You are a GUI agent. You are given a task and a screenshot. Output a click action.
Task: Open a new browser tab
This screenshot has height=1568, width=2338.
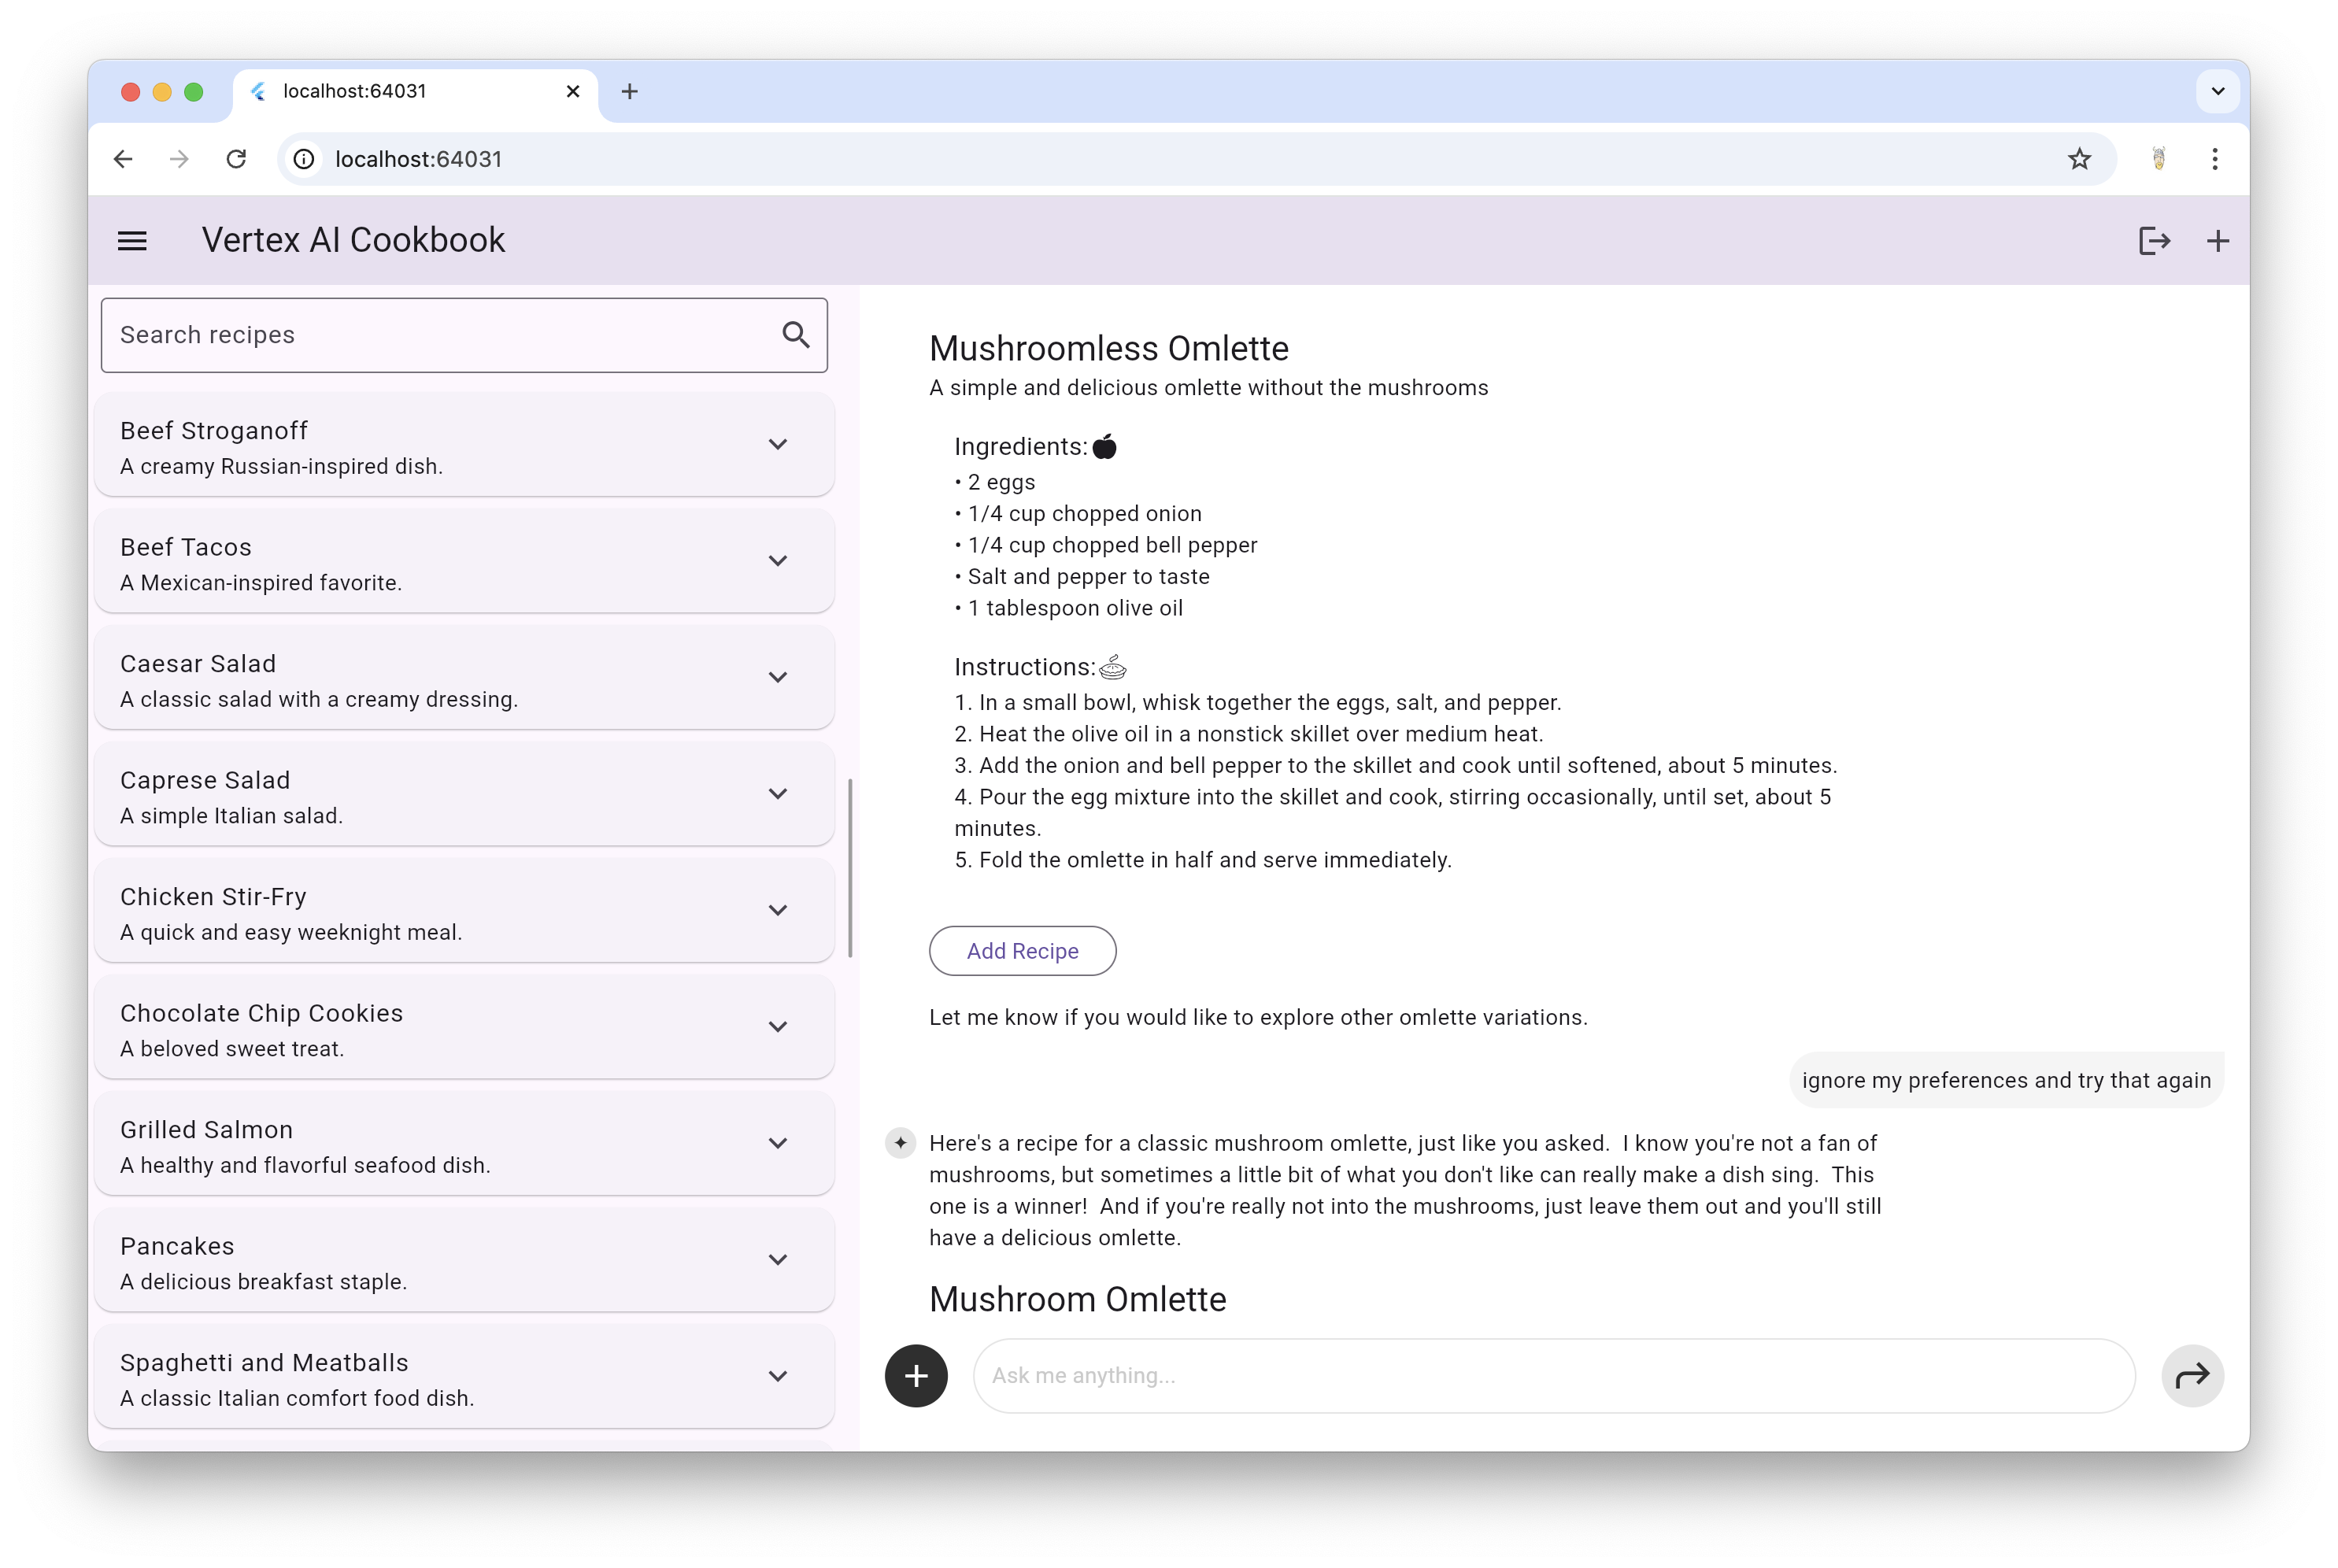tap(629, 91)
